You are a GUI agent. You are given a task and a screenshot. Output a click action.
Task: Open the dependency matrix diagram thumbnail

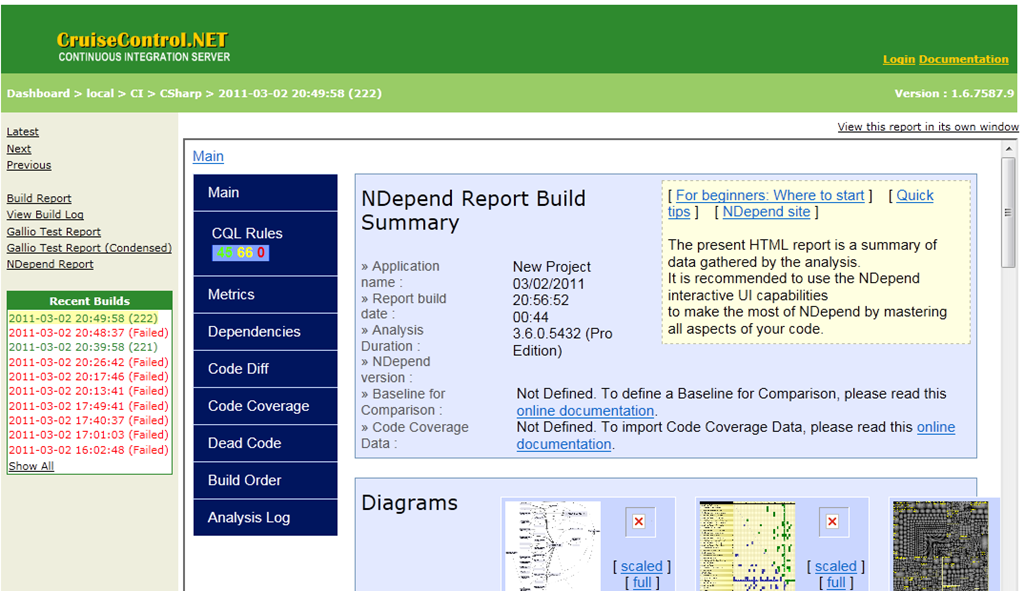[747, 546]
